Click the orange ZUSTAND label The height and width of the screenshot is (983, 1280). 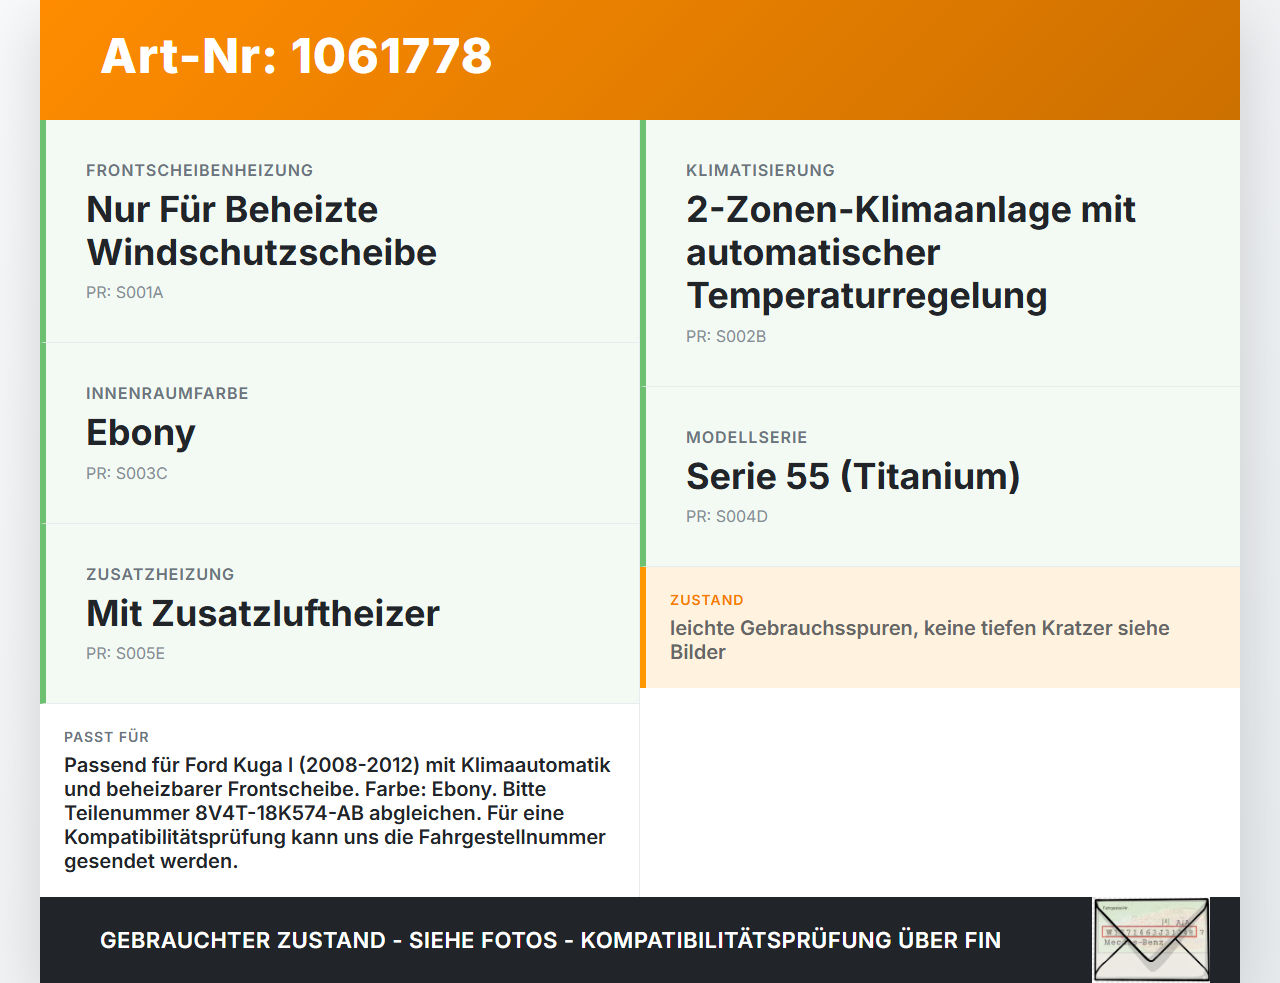(707, 600)
